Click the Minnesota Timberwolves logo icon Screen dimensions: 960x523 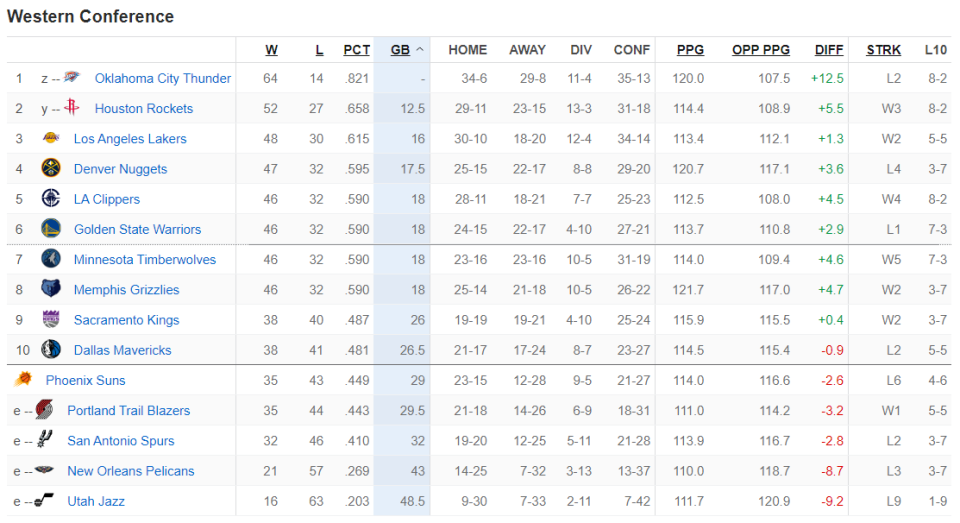pyautogui.click(x=51, y=258)
